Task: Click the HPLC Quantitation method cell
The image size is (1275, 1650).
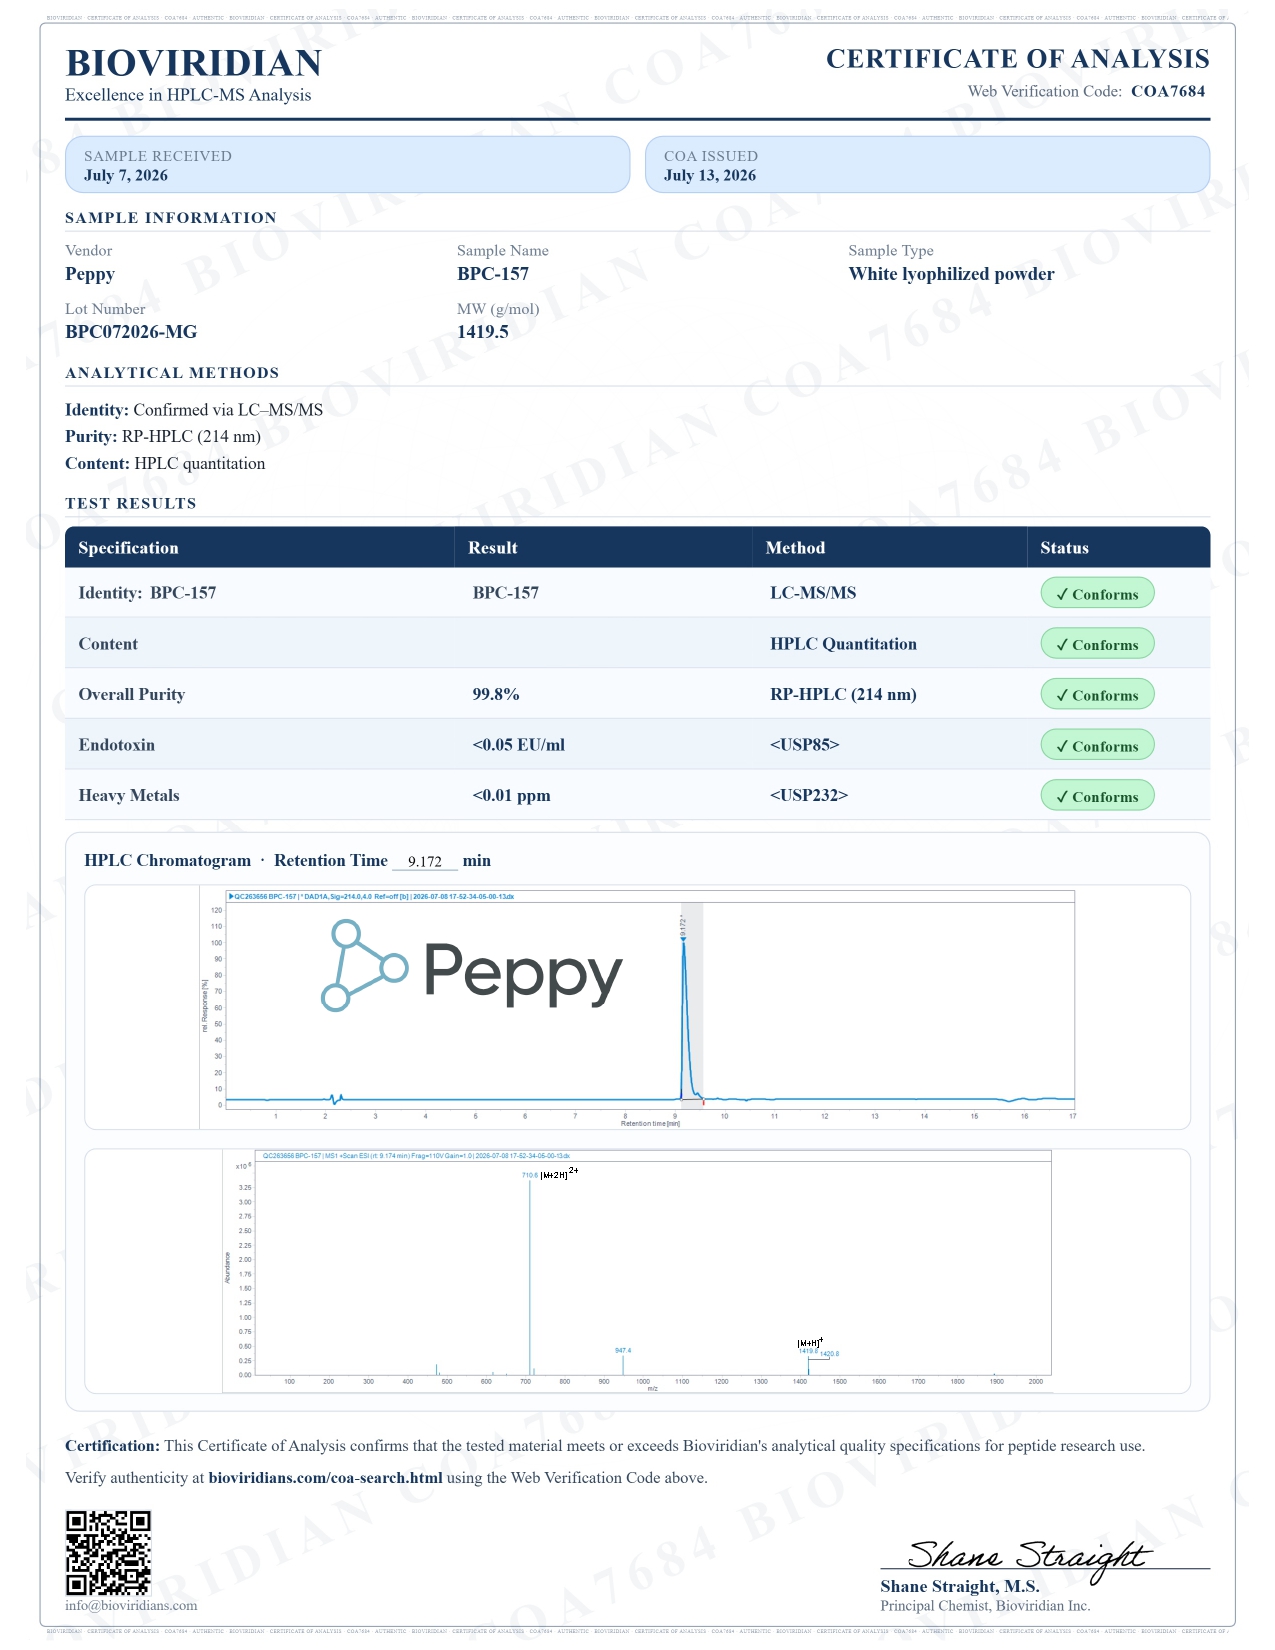Action: (x=843, y=644)
